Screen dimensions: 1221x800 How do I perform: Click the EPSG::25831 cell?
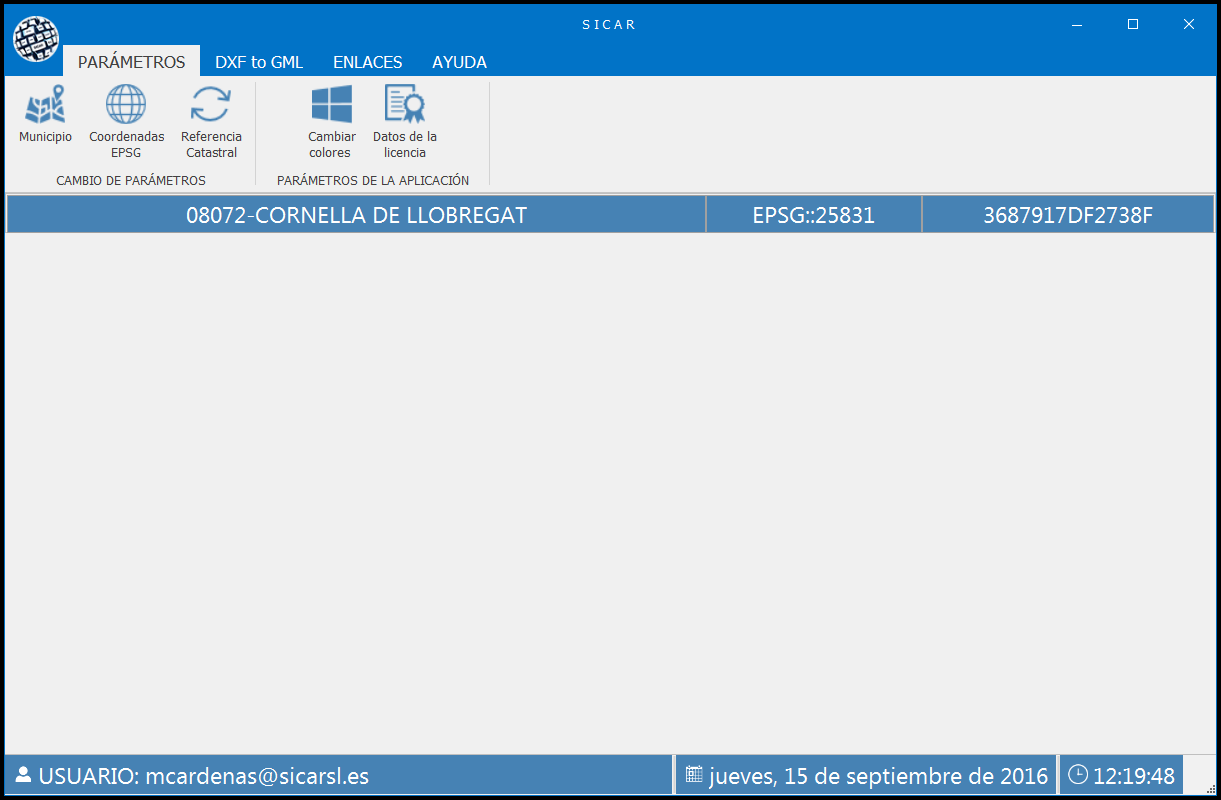tap(813, 215)
